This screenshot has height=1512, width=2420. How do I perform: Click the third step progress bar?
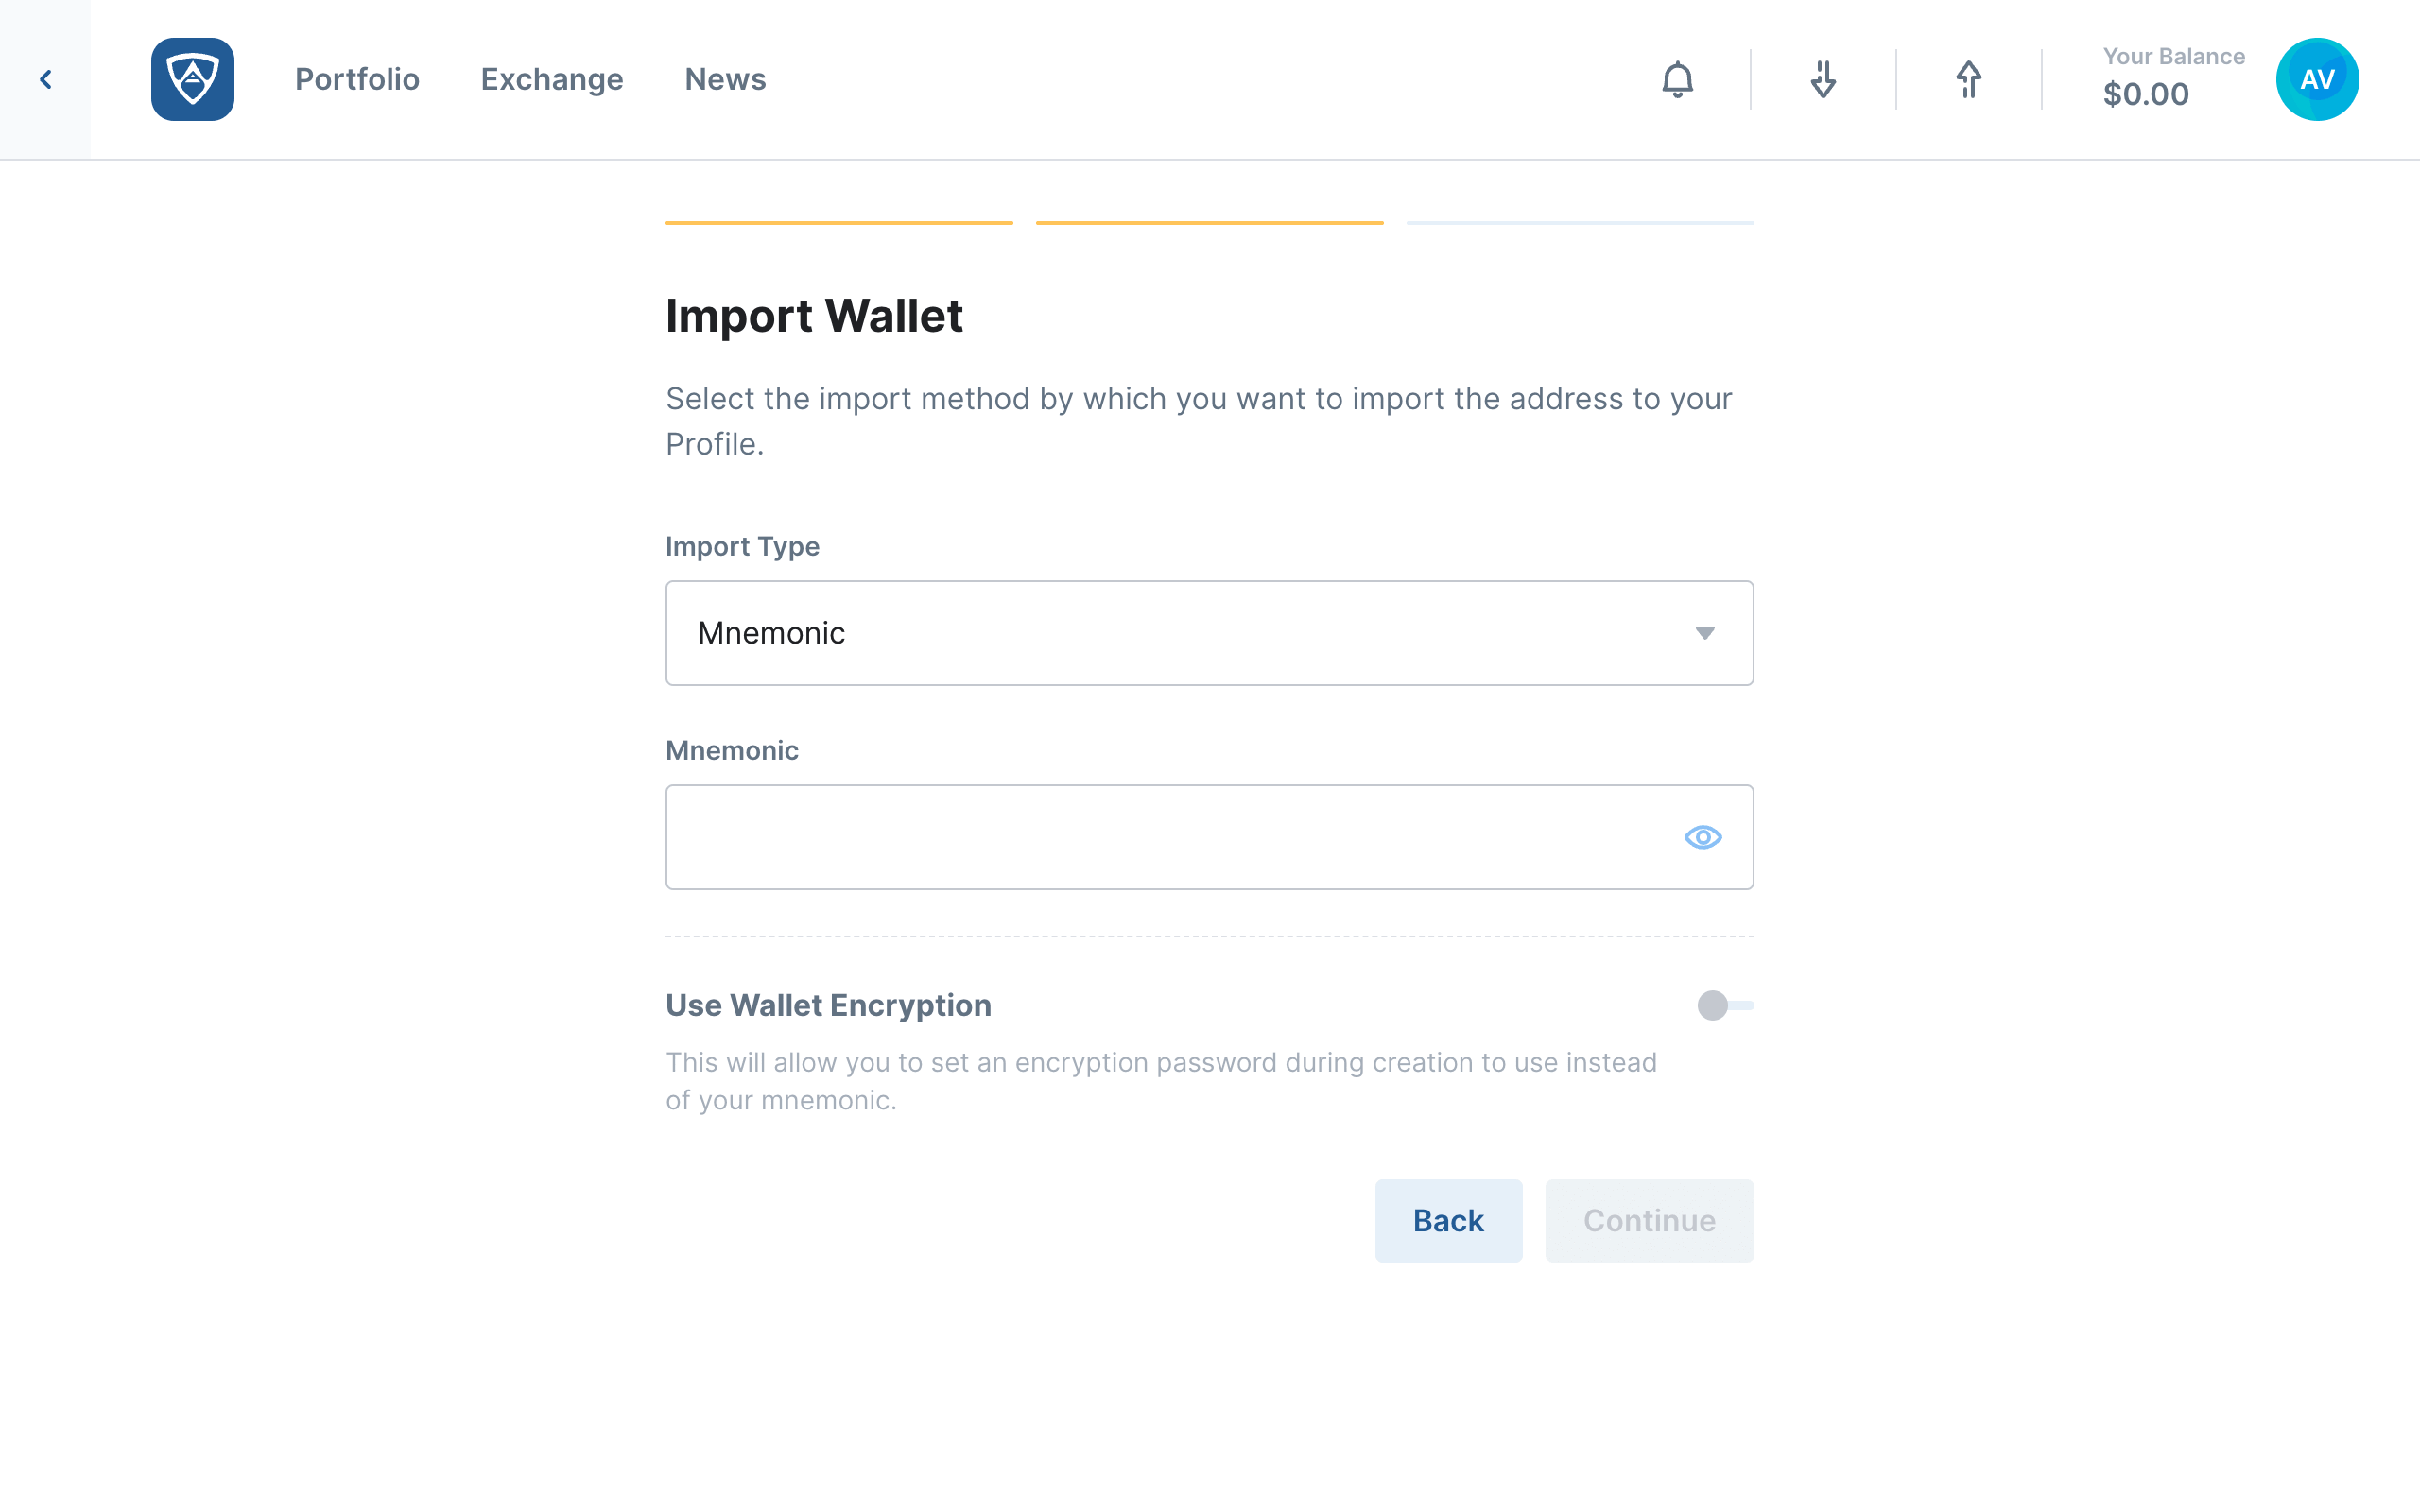click(x=1580, y=223)
